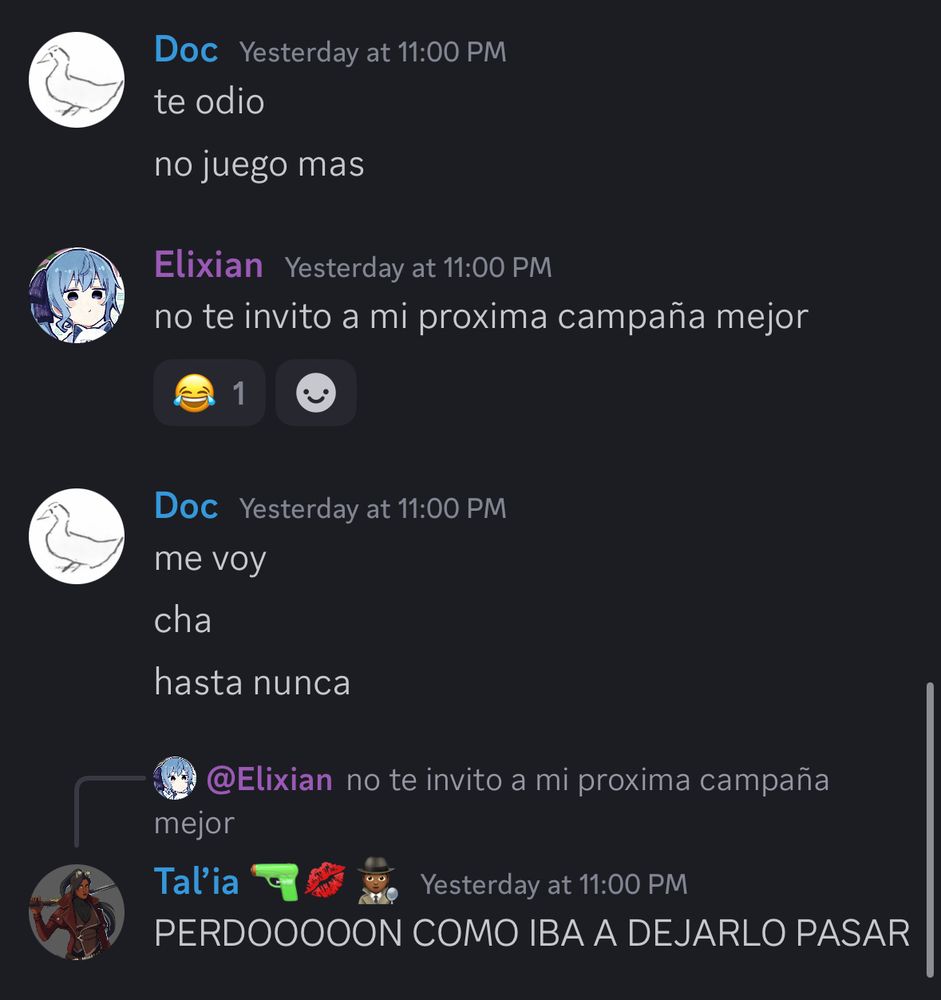Click the kiss mark emoji by Tal'ia
The image size is (941, 1000).
tap(325, 880)
